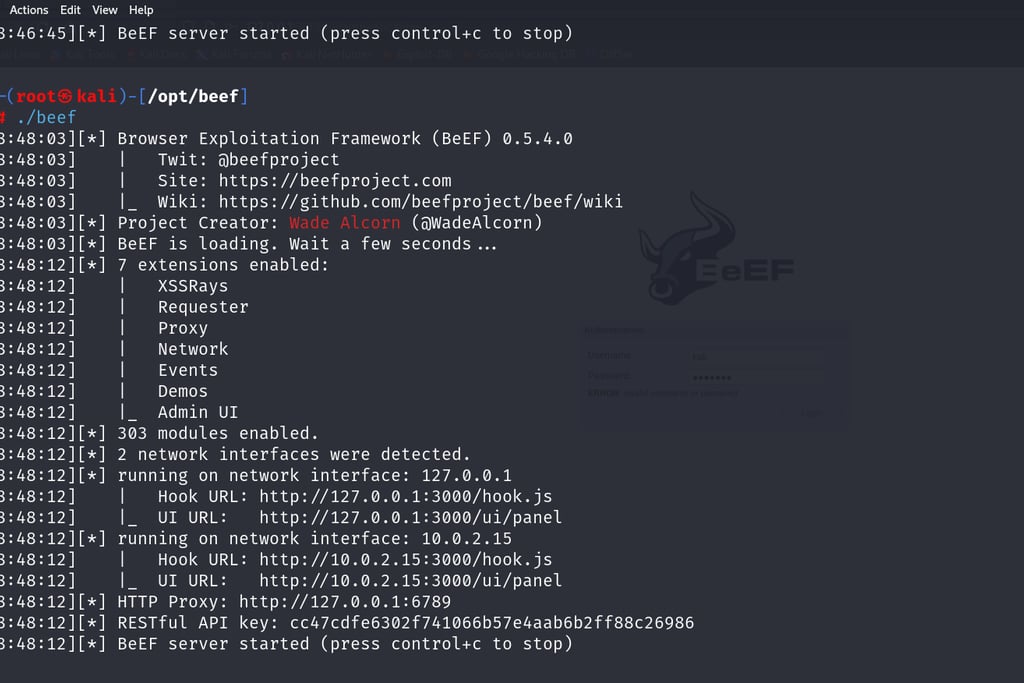The width and height of the screenshot is (1024, 683).
Task: Click the Kali skull symbol in prompt
Action: pyautogui.click(x=65, y=97)
